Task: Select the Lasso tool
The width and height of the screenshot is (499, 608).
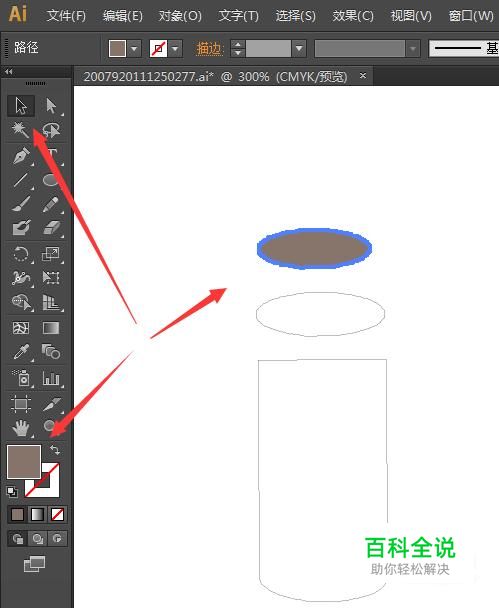Action: (51, 130)
